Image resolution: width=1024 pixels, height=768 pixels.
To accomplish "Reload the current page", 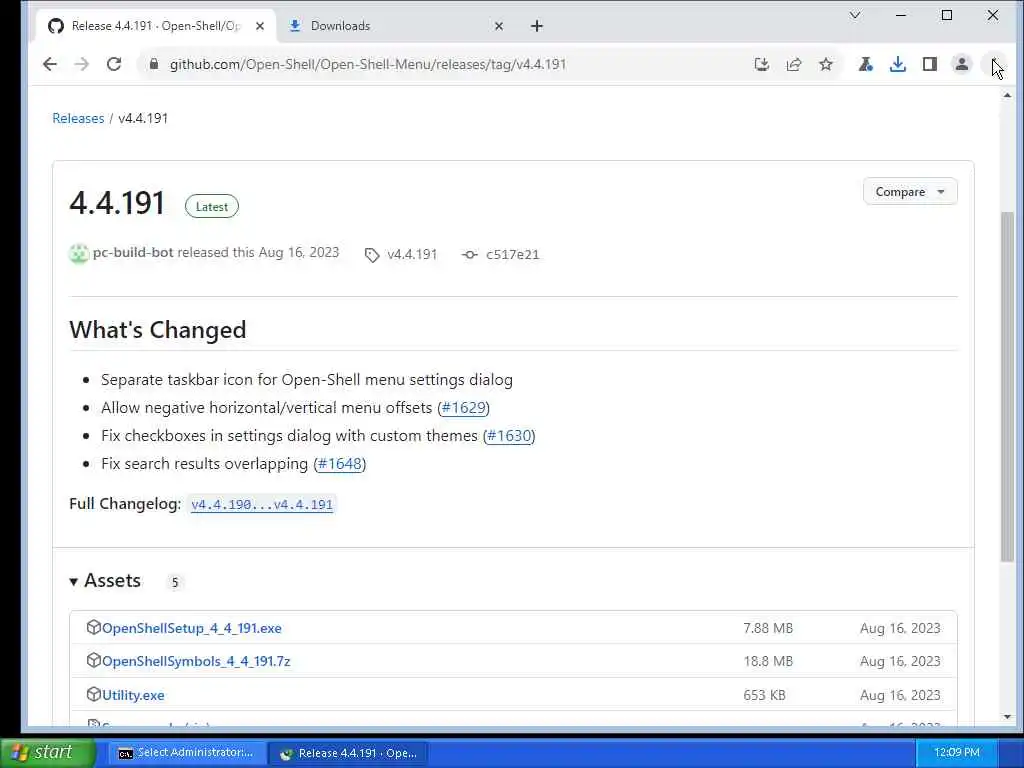I will tap(114, 64).
